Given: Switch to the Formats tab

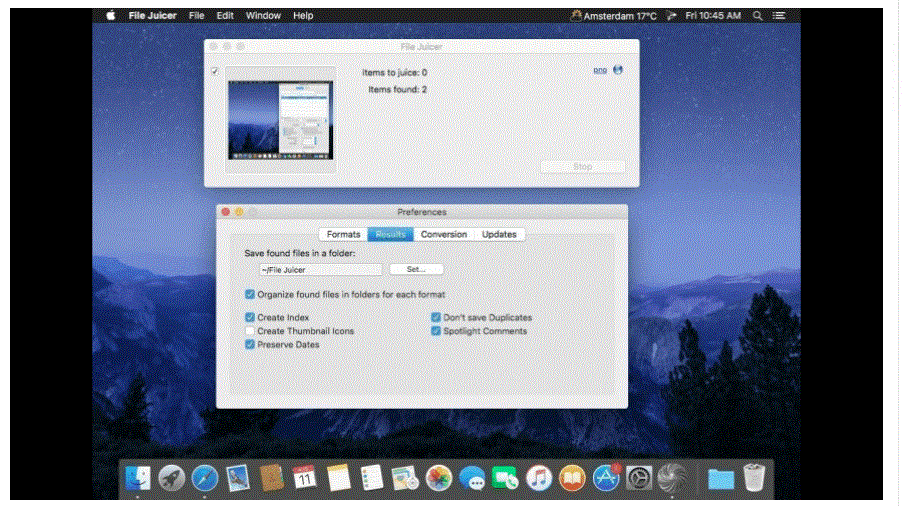Looking at the screenshot, I should (343, 234).
